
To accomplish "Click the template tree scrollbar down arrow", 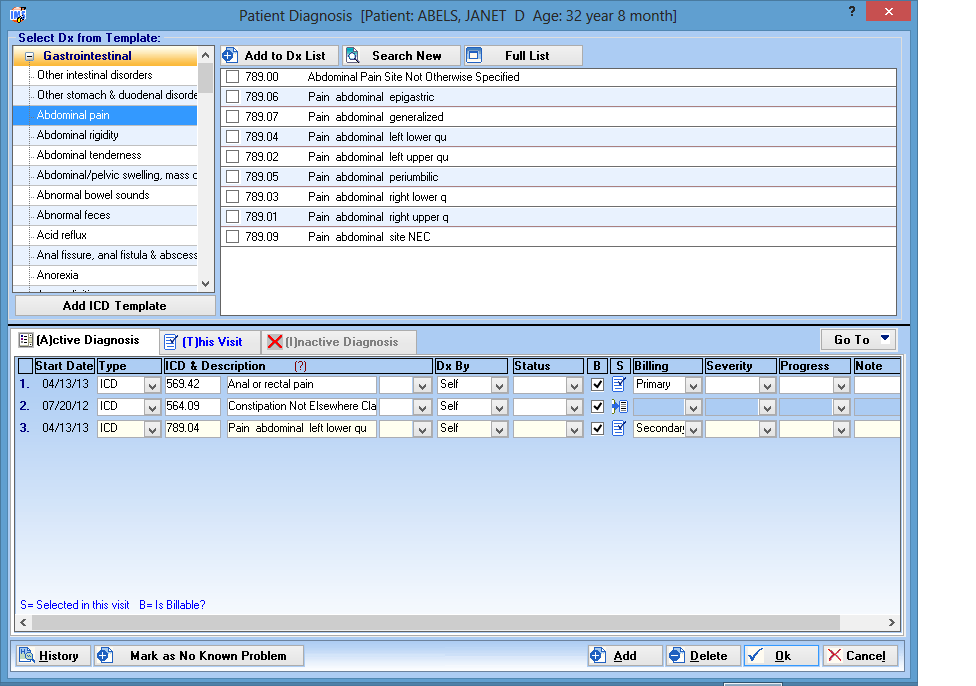I will point(205,284).
